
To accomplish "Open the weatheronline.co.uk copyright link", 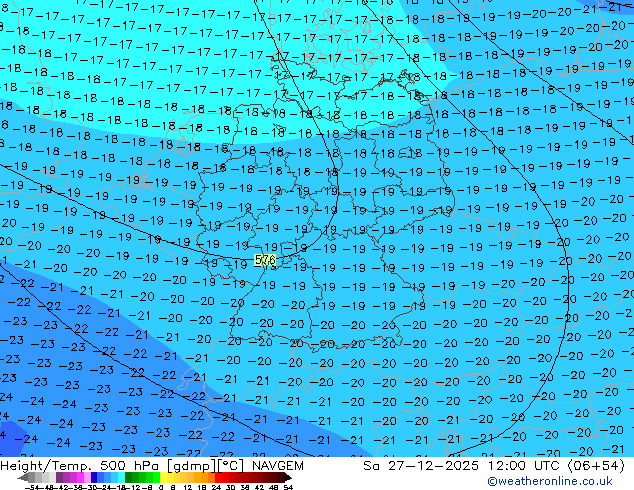I will [549, 481].
